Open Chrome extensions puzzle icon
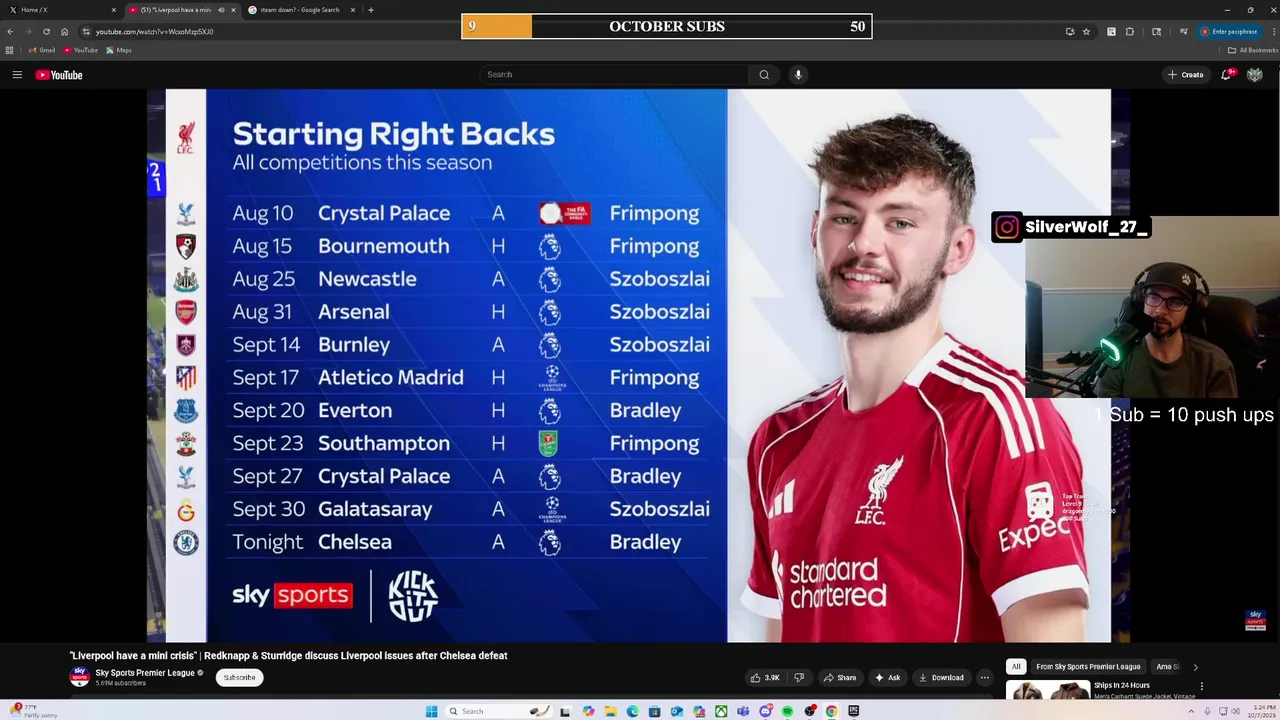The width and height of the screenshot is (1280, 720). click(1129, 31)
